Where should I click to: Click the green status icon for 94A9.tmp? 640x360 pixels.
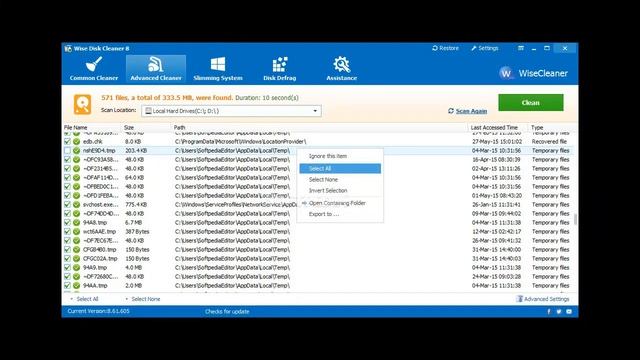[x=76, y=267]
